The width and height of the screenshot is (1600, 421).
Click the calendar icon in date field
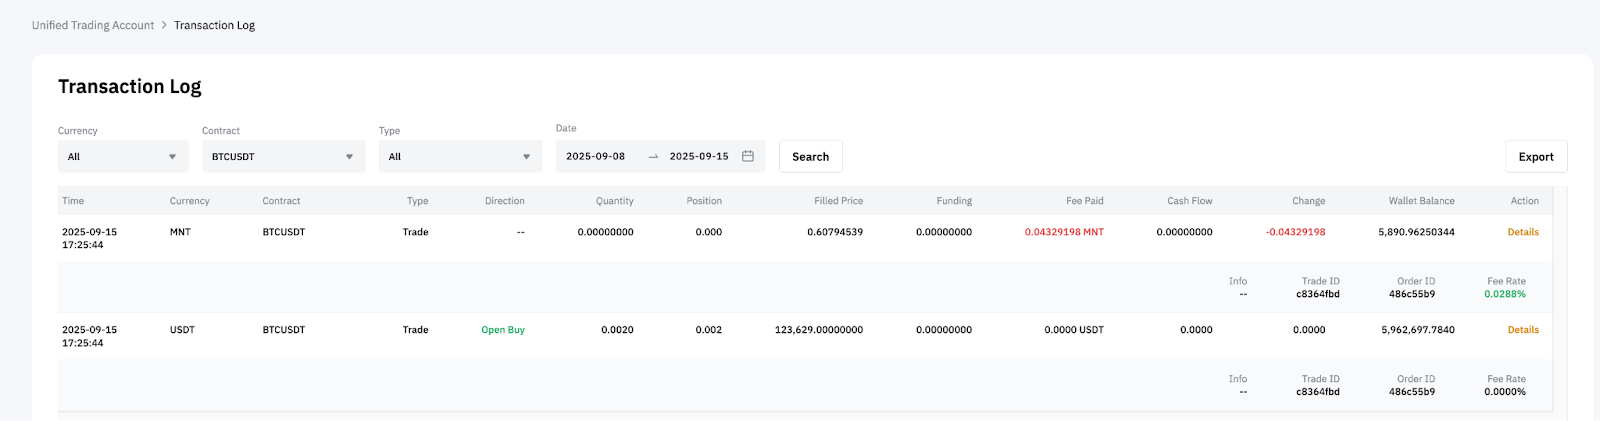(x=747, y=156)
